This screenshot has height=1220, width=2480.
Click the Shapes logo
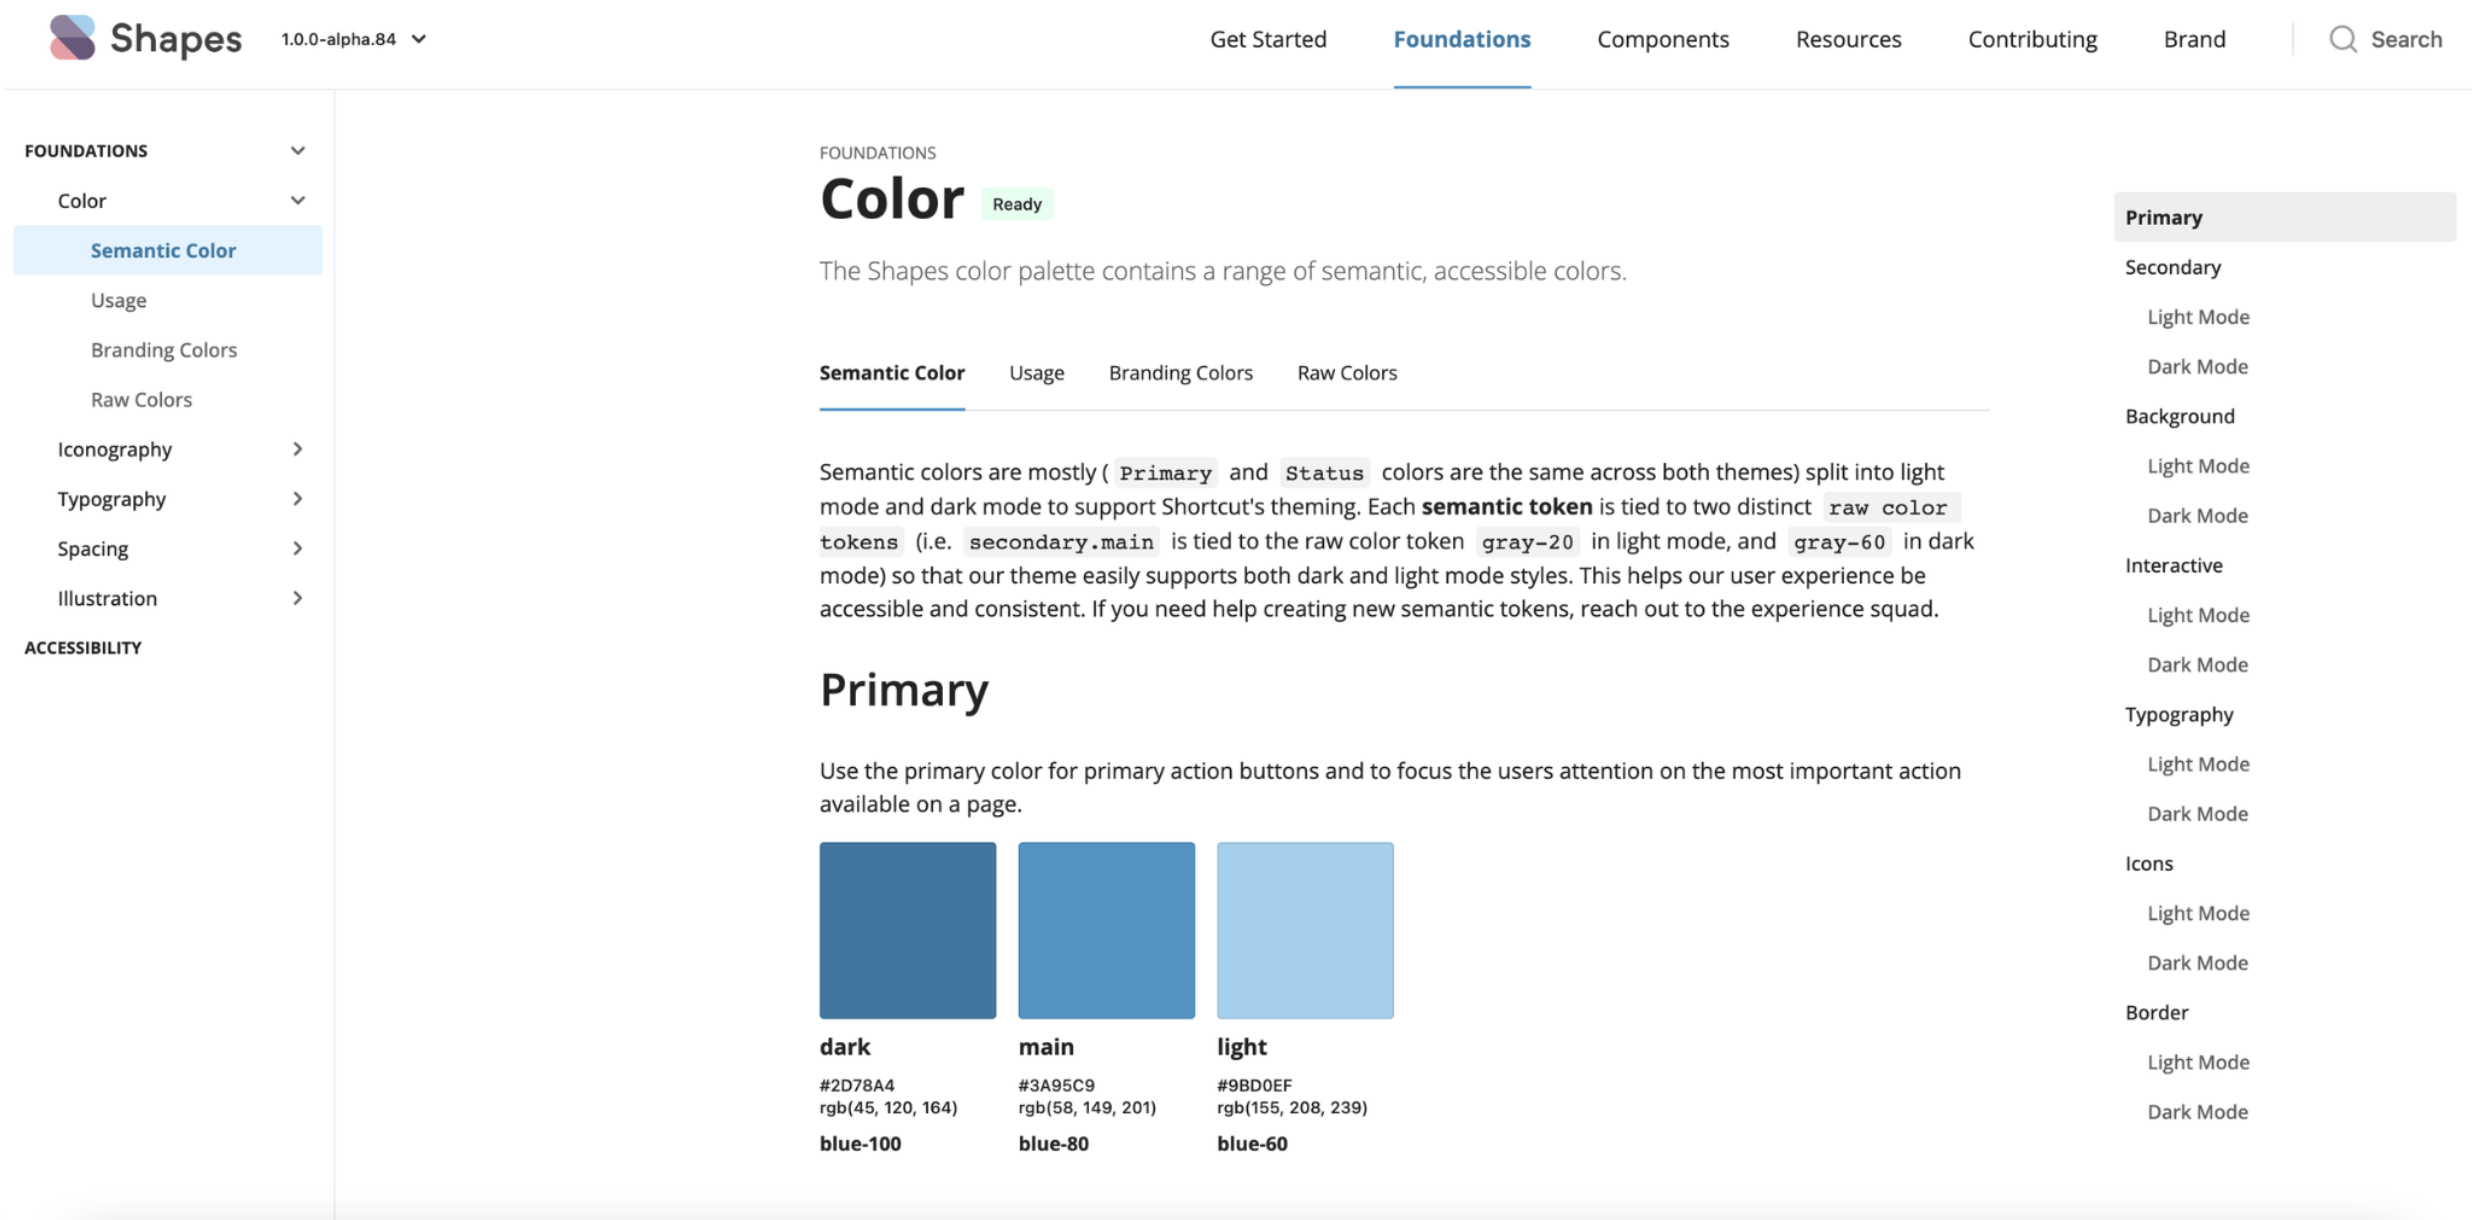[x=144, y=38]
